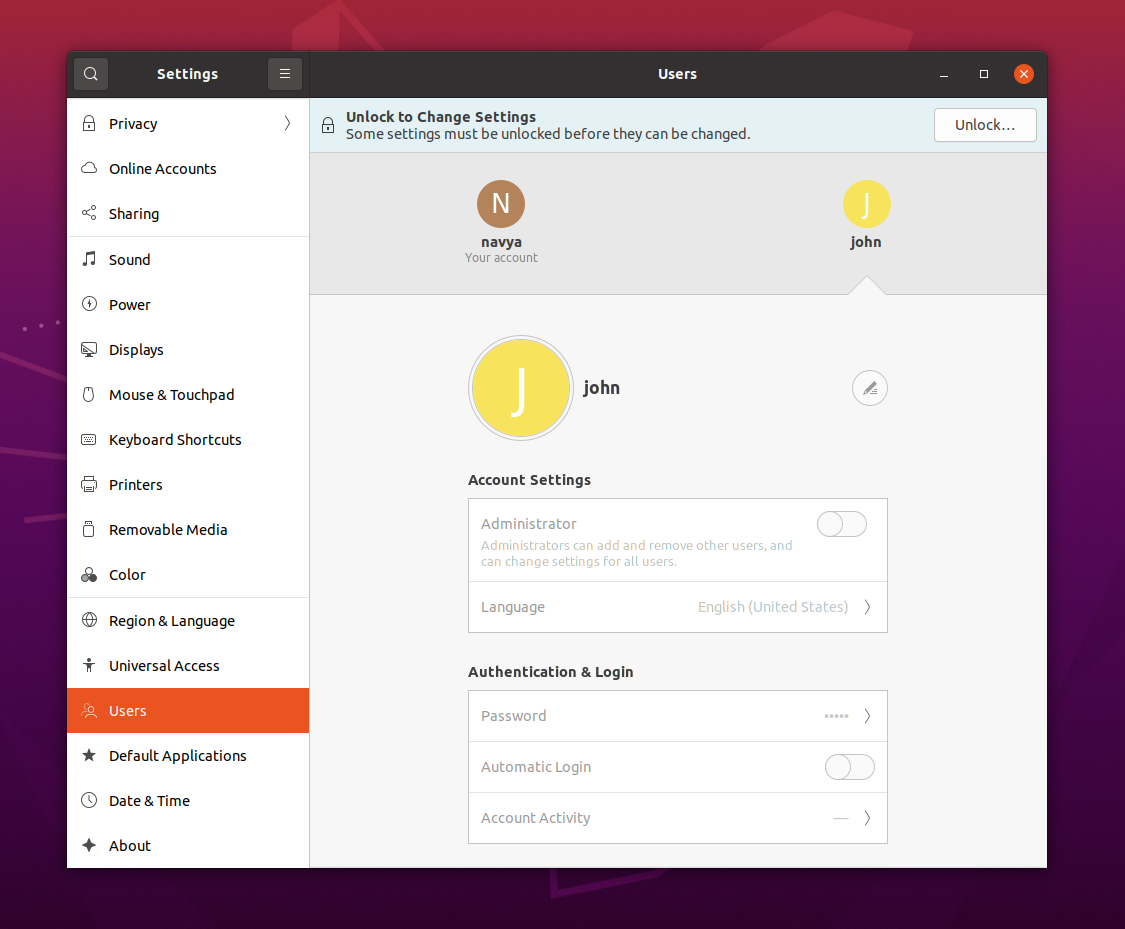Image resolution: width=1125 pixels, height=929 pixels.
Task: Click English (United States) language value
Action: click(773, 607)
